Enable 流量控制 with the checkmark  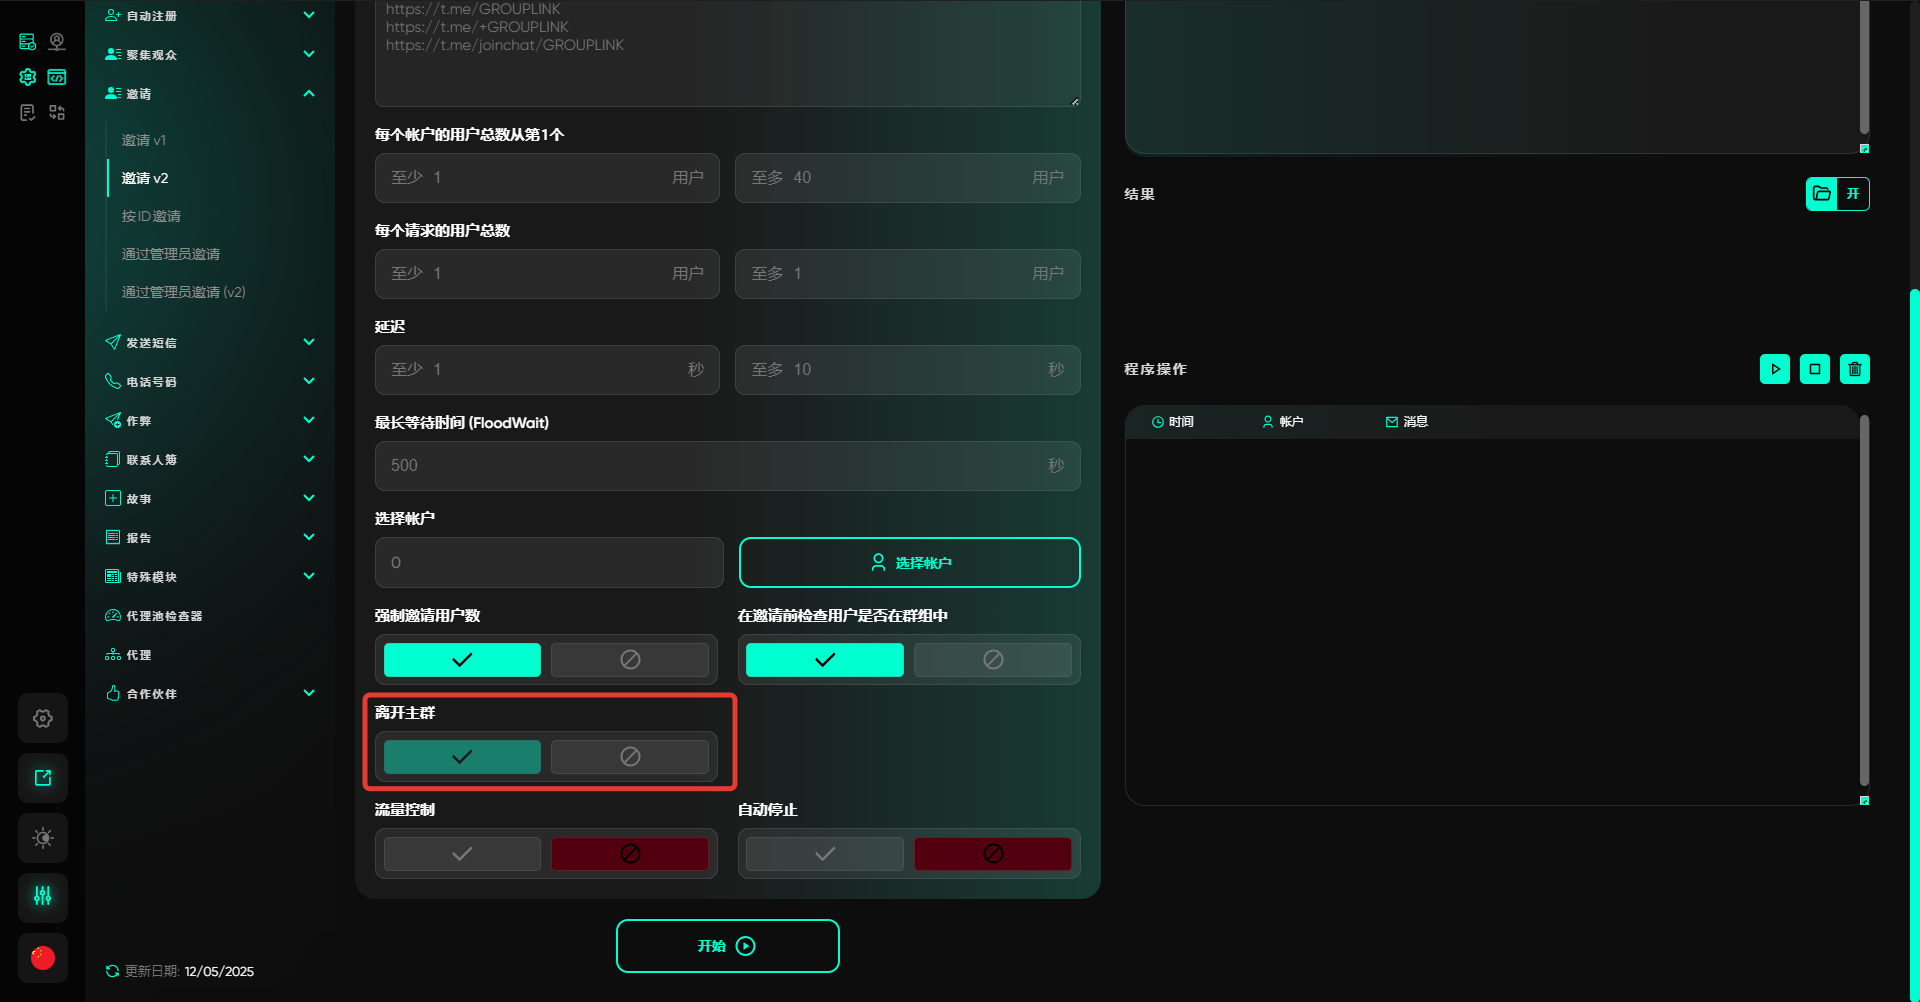462,854
